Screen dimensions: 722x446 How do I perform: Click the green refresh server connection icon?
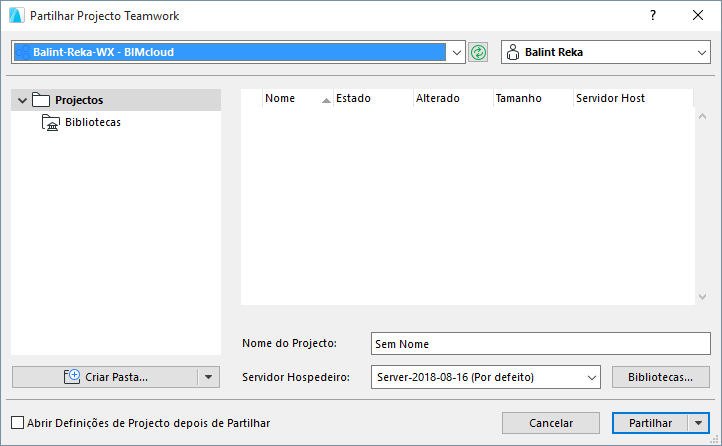pyautogui.click(x=478, y=52)
